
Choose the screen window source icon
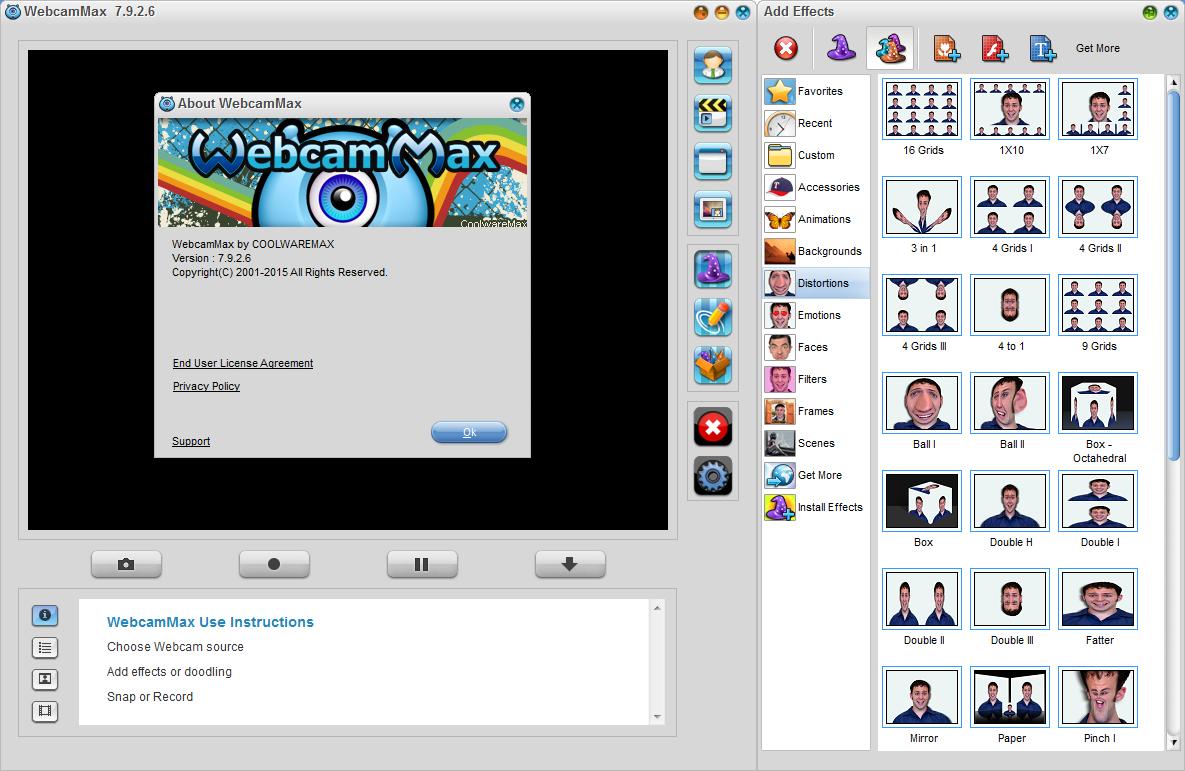[x=713, y=161]
